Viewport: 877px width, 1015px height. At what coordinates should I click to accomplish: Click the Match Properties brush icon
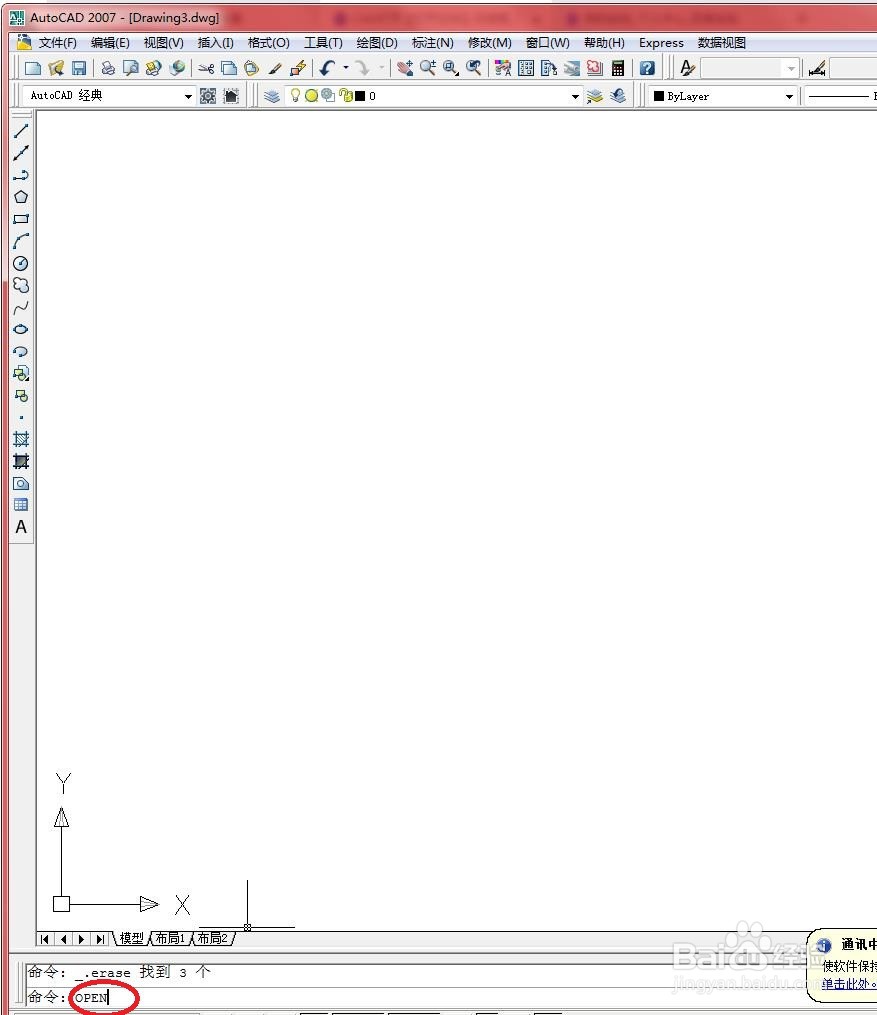(x=275, y=68)
